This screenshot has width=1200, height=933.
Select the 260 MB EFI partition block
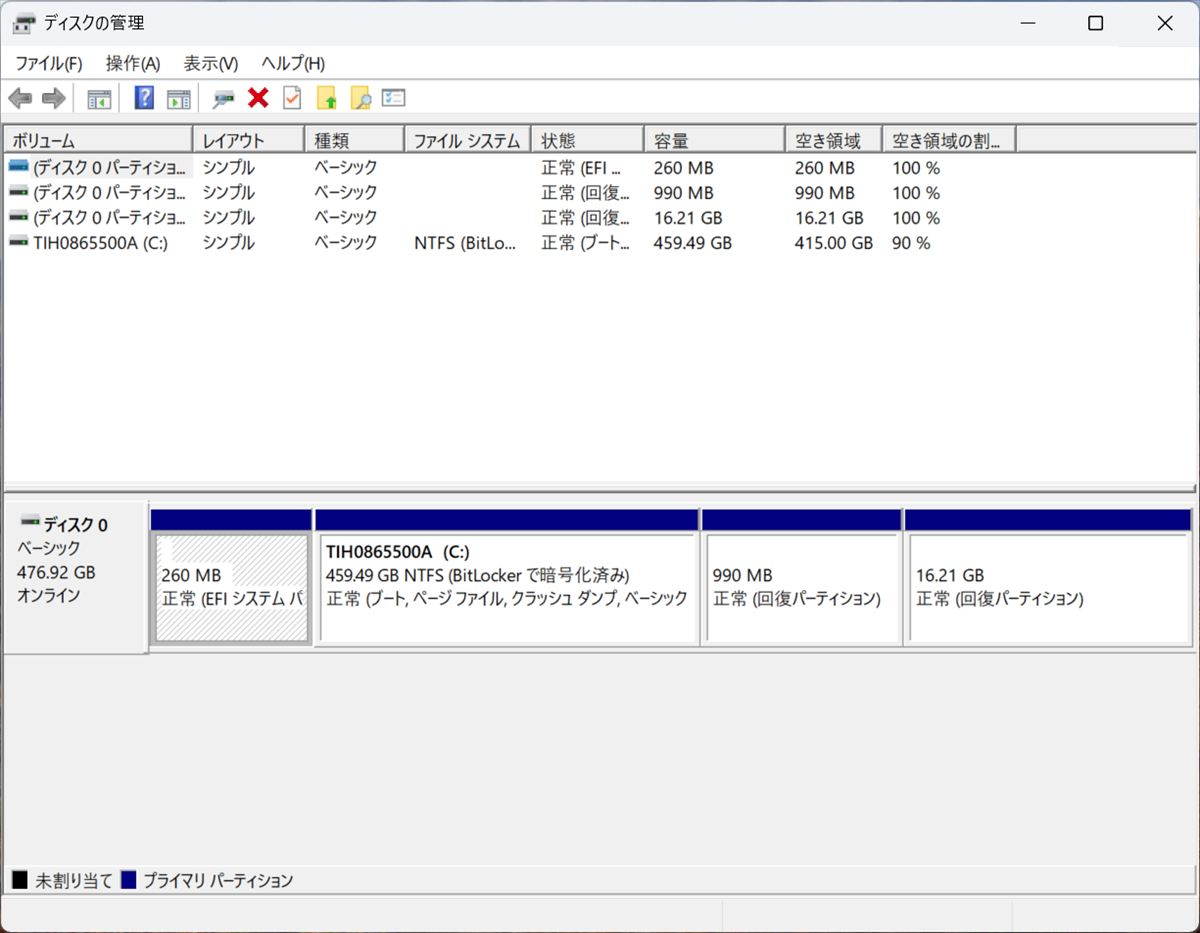tap(231, 587)
